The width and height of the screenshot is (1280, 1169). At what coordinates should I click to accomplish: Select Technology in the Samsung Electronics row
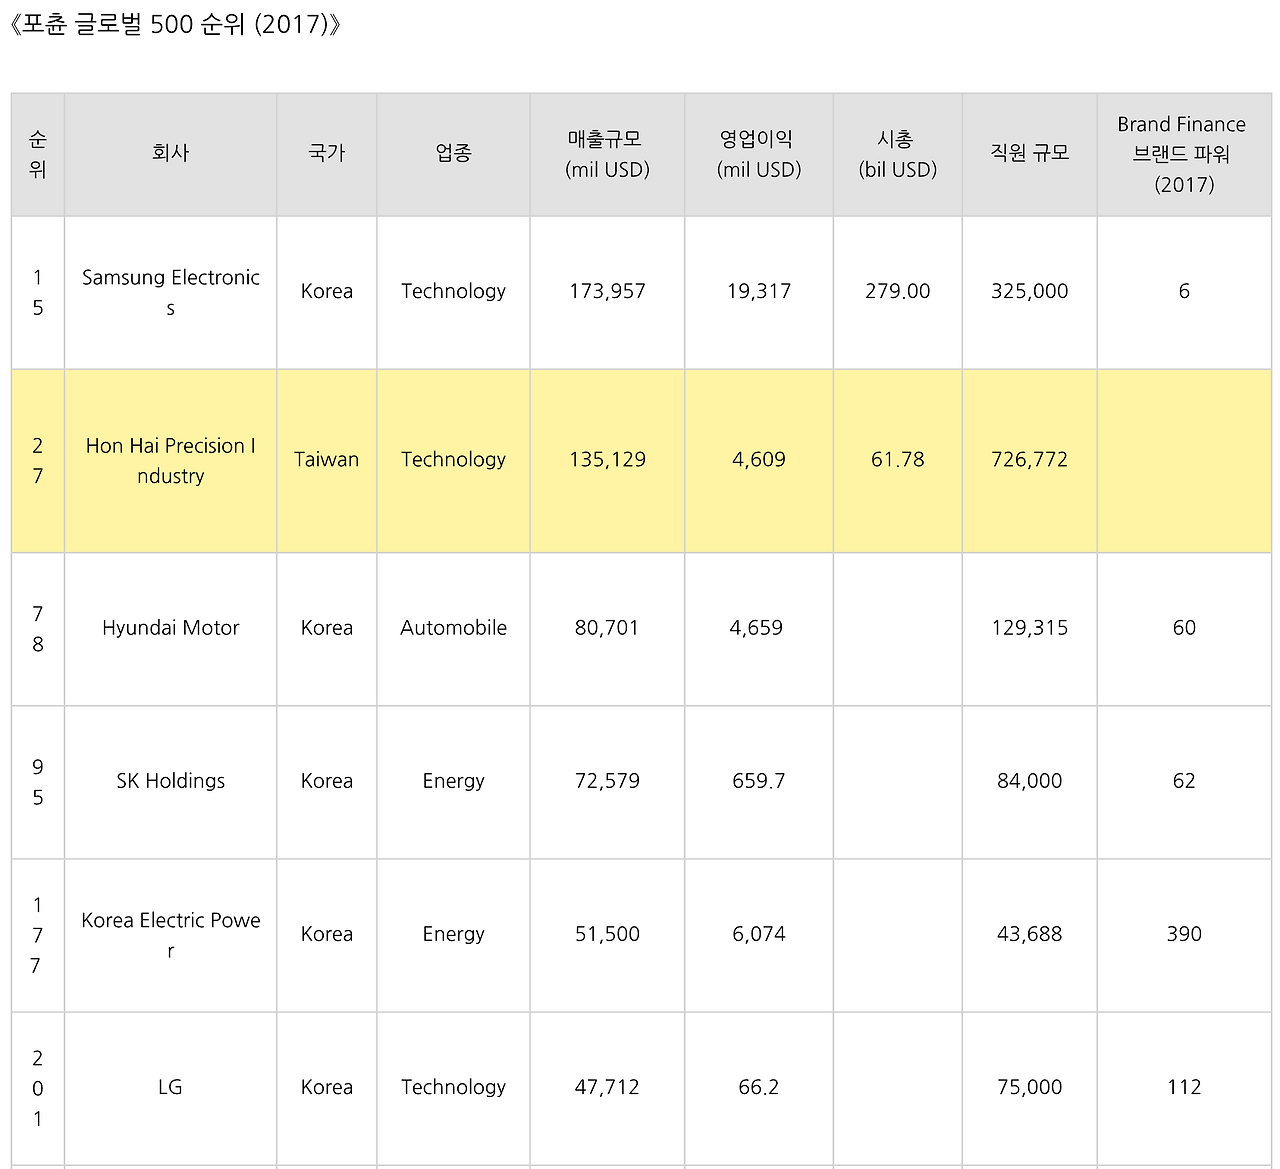coord(453,292)
